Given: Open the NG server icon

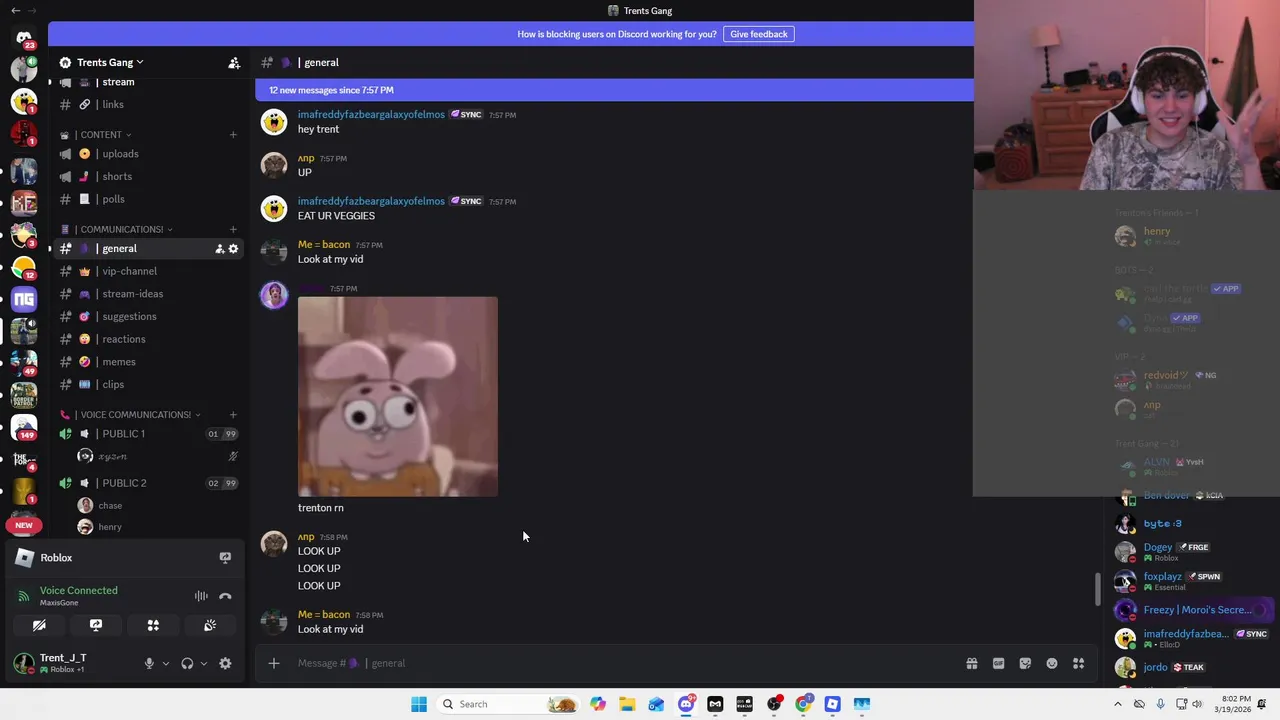Looking at the screenshot, I should coord(24,299).
